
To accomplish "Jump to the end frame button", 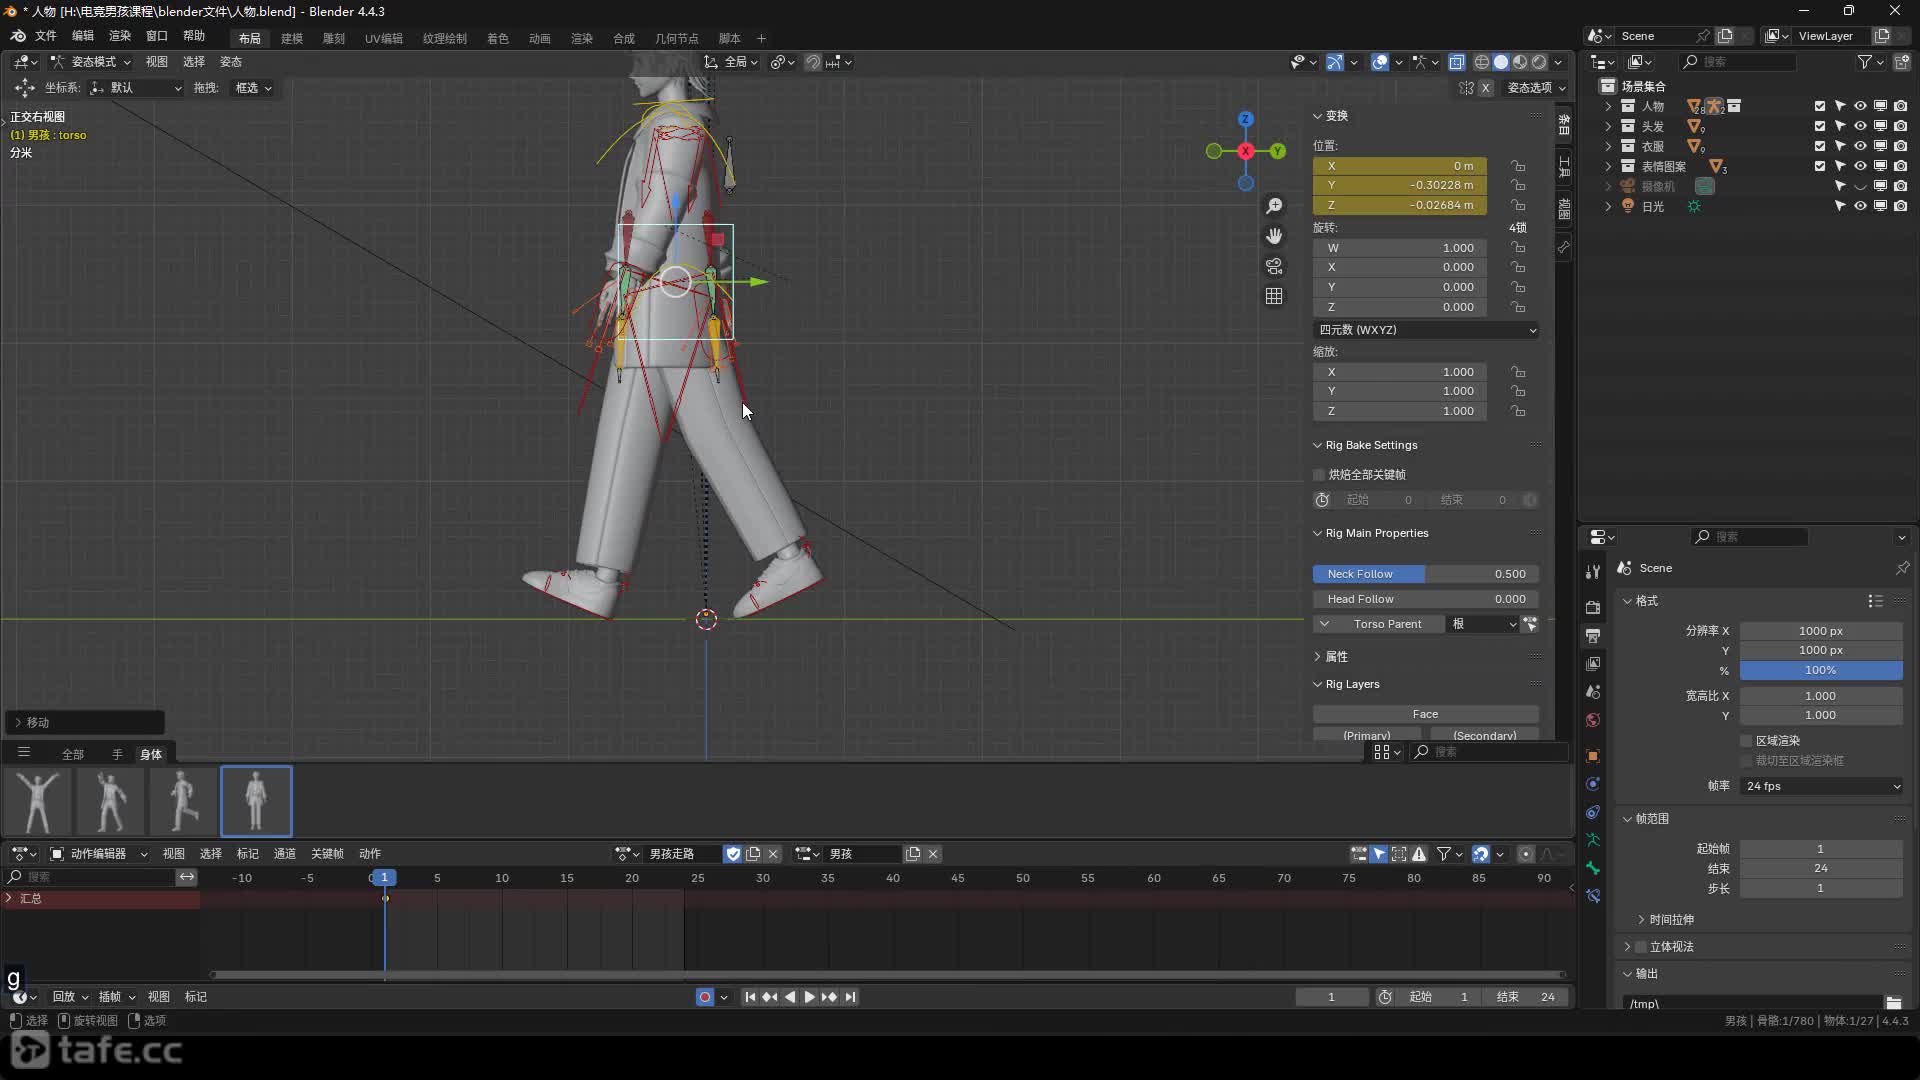I will (x=850, y=997).
